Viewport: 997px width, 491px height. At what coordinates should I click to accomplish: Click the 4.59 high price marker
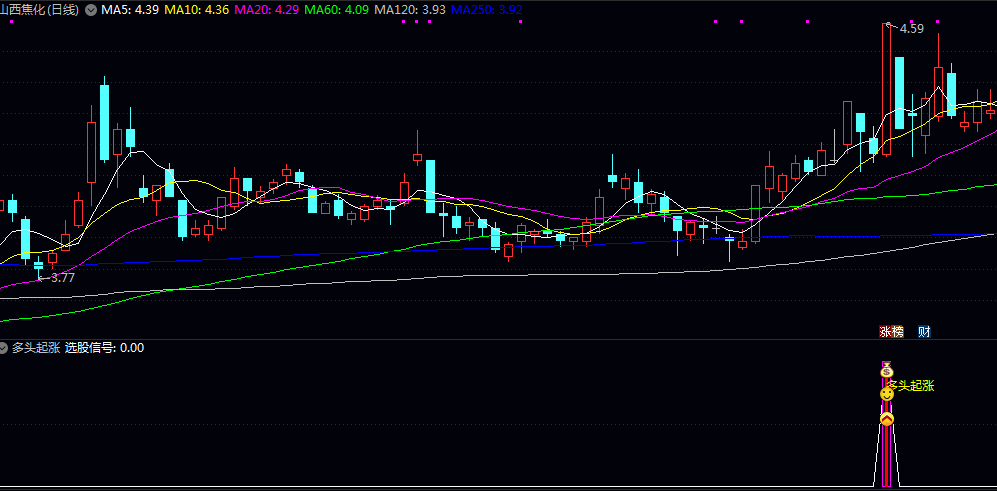tap(911, 29)
